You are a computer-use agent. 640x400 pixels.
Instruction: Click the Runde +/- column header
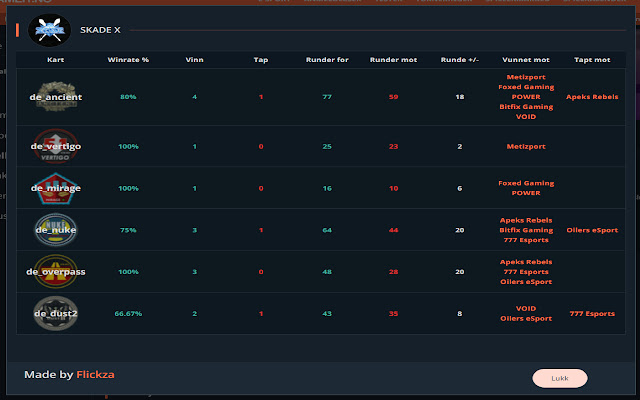(459, 60)
